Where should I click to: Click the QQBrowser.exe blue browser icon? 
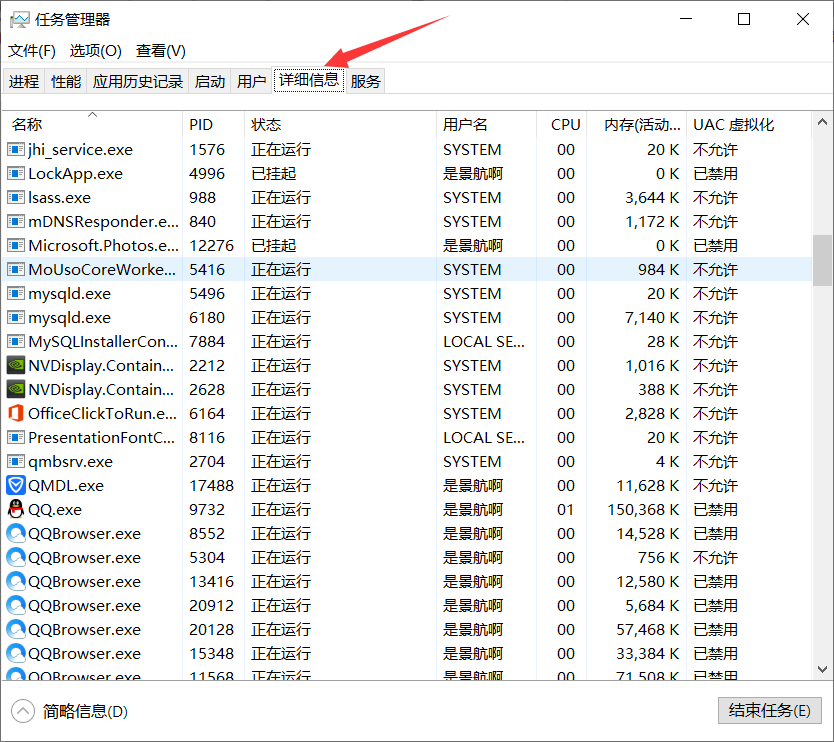[x=15, y=533]
